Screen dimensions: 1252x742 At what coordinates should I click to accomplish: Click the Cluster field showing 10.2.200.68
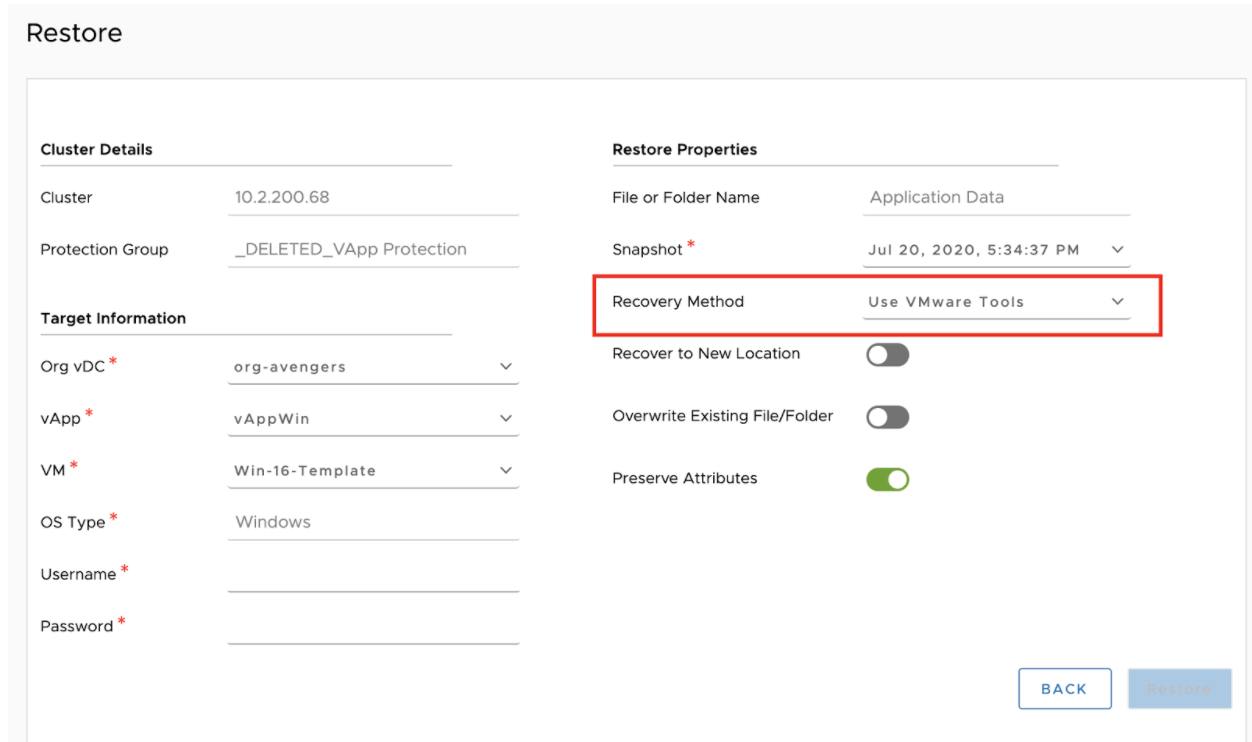(x=372, y=198)
